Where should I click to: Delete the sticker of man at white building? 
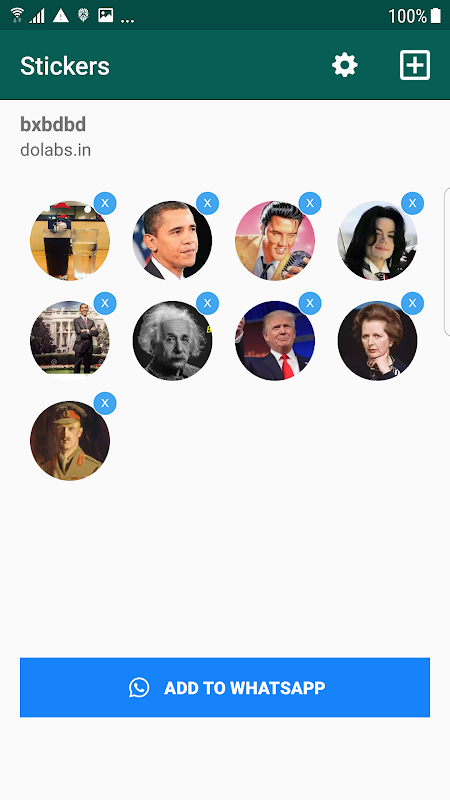click(105, 303)
